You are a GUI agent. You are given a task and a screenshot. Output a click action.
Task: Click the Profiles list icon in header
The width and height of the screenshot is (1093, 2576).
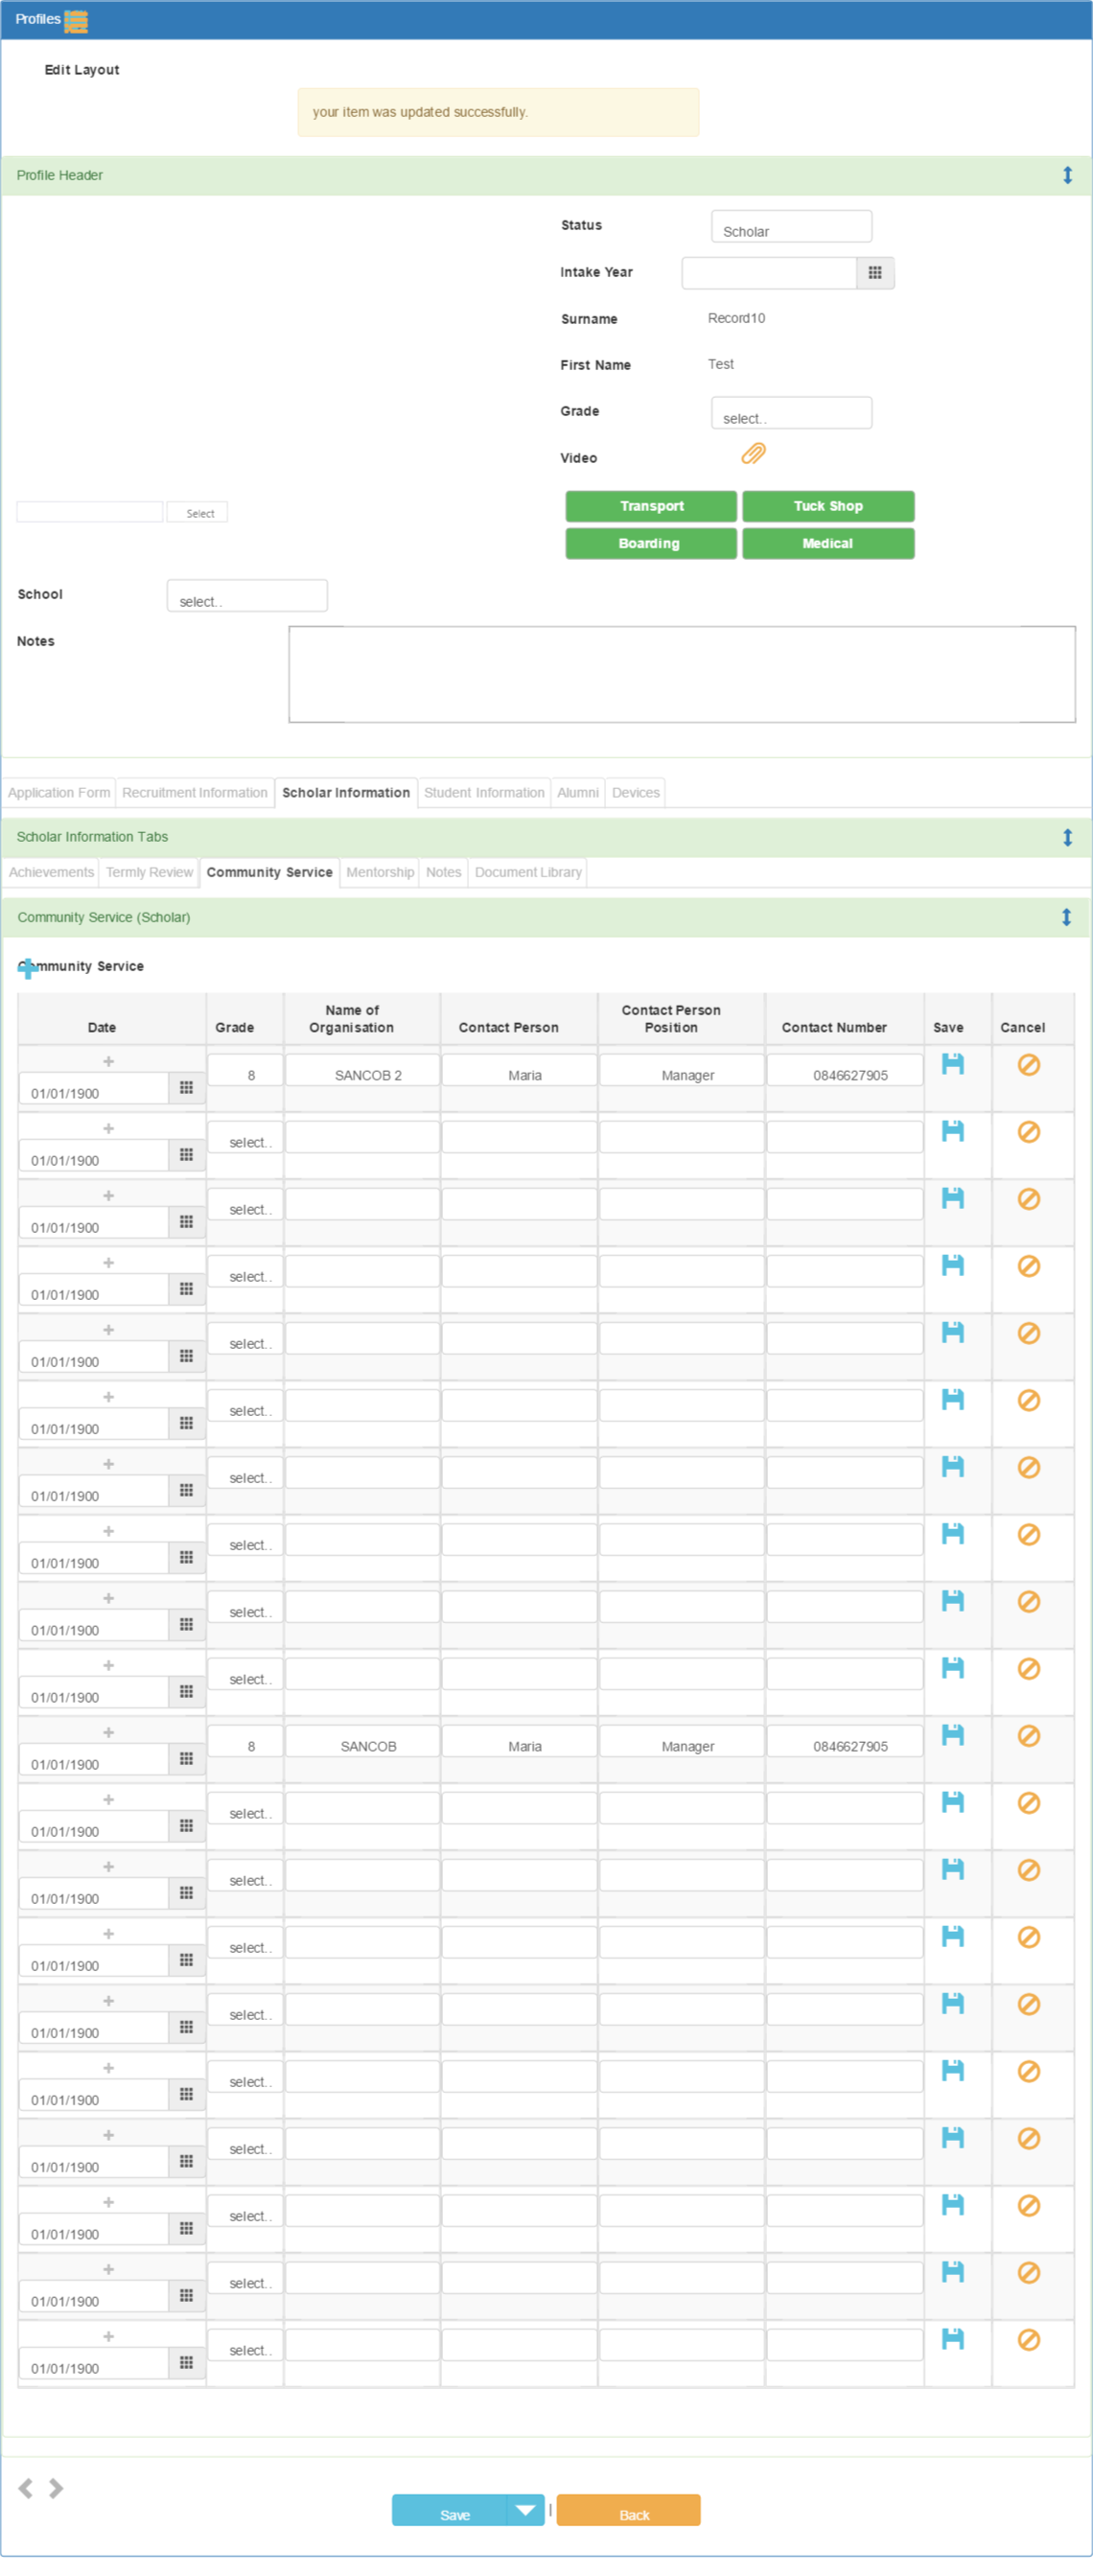76,20
